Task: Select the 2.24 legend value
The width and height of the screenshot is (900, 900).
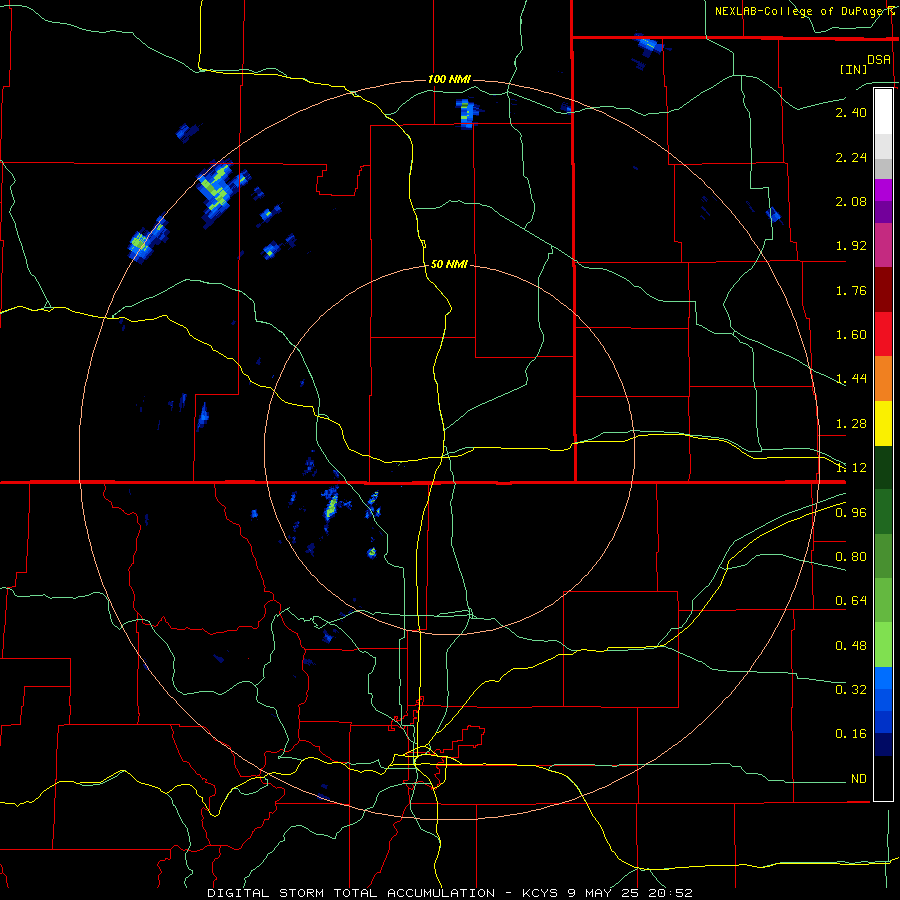Action: tap(851, 157)
